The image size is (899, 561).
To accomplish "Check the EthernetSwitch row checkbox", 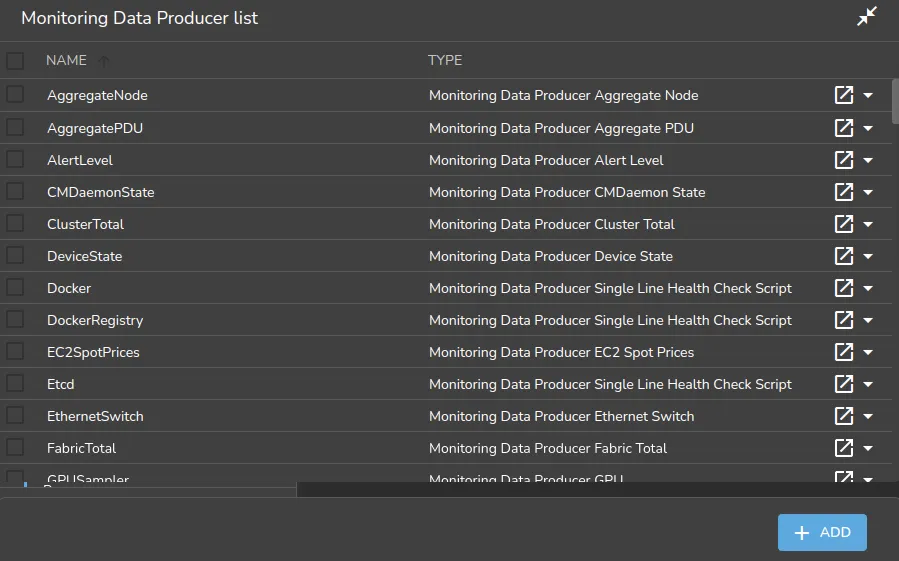I will 15,415.
